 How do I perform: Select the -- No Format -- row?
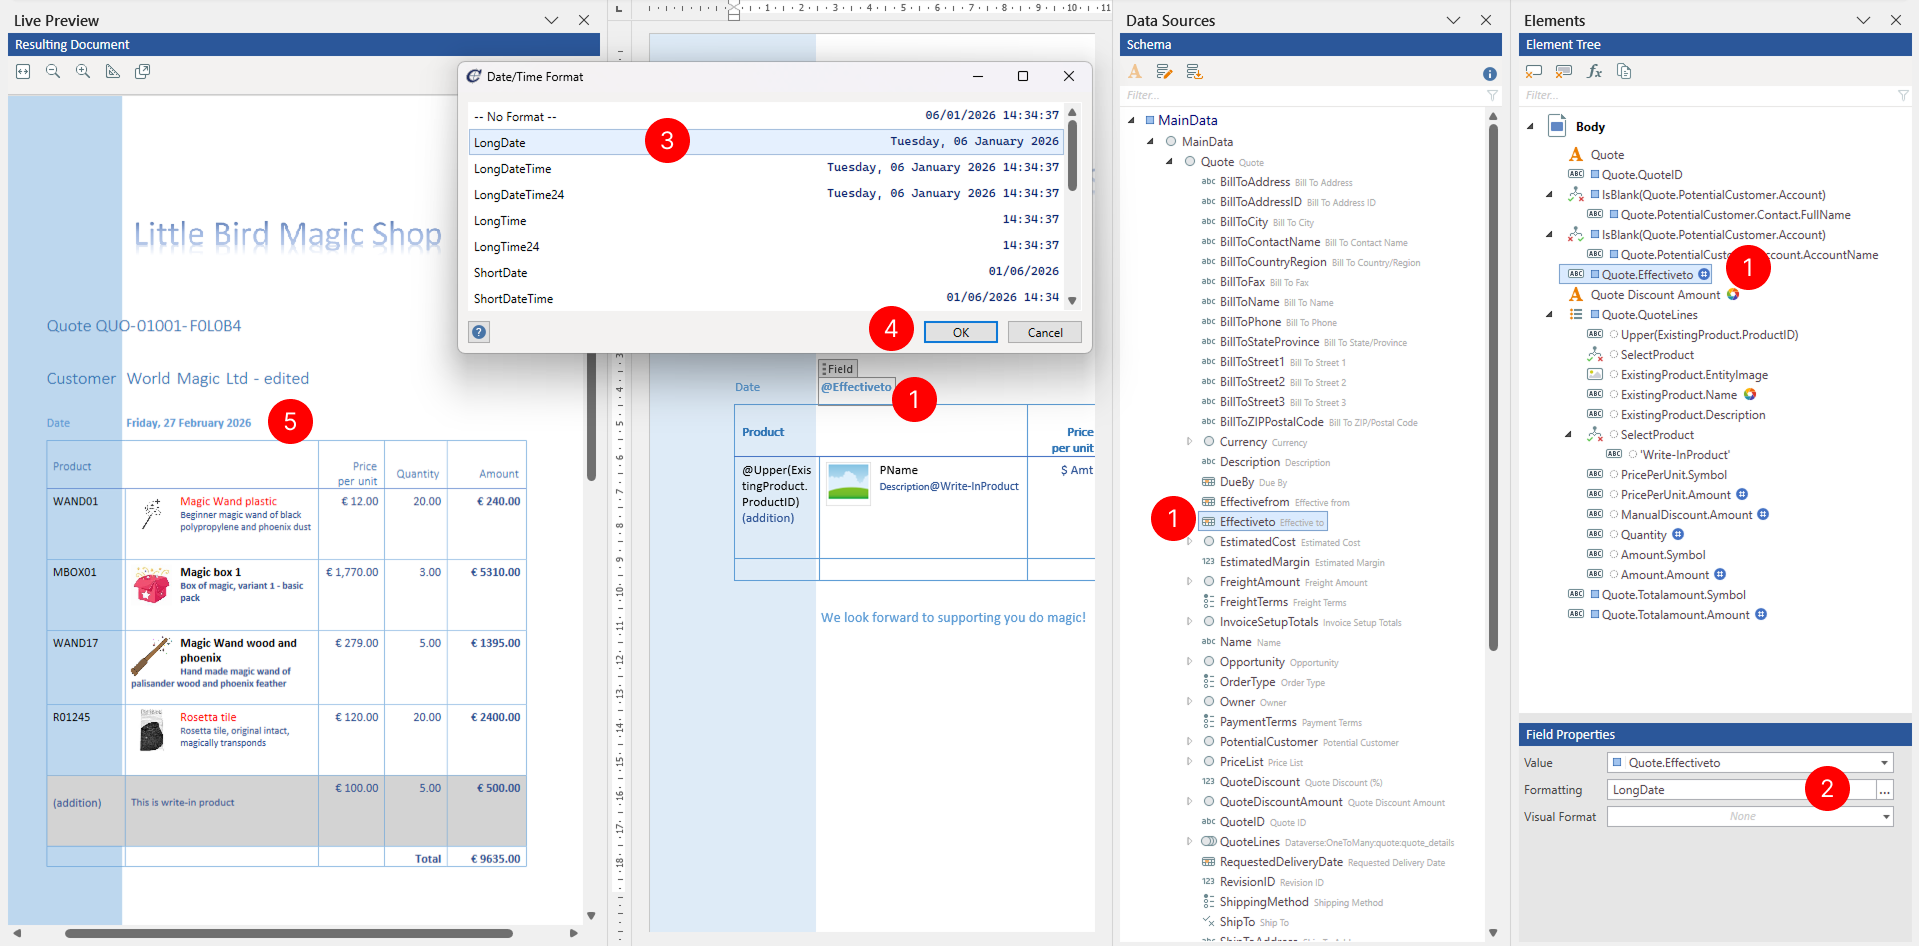tap(766, 116)
